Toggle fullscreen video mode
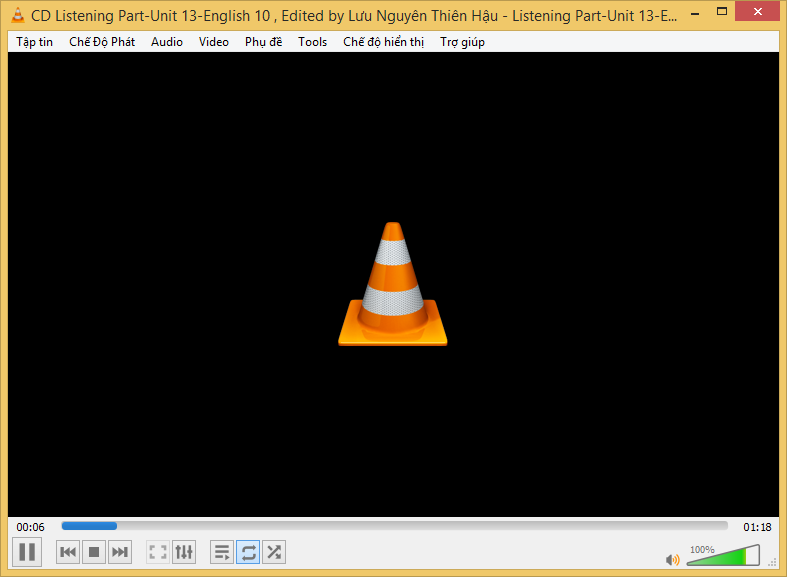 pyautogui.click(x=158, y=552)
